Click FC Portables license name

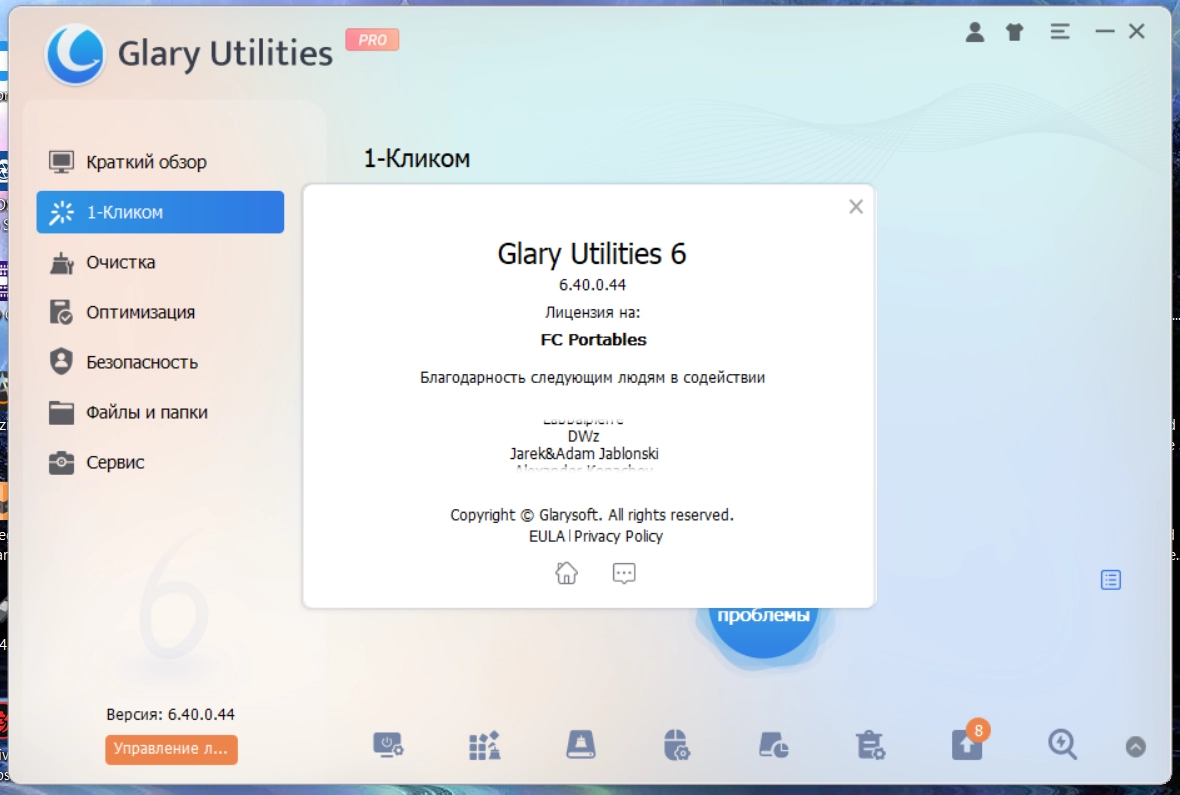(x=593, y=340)
